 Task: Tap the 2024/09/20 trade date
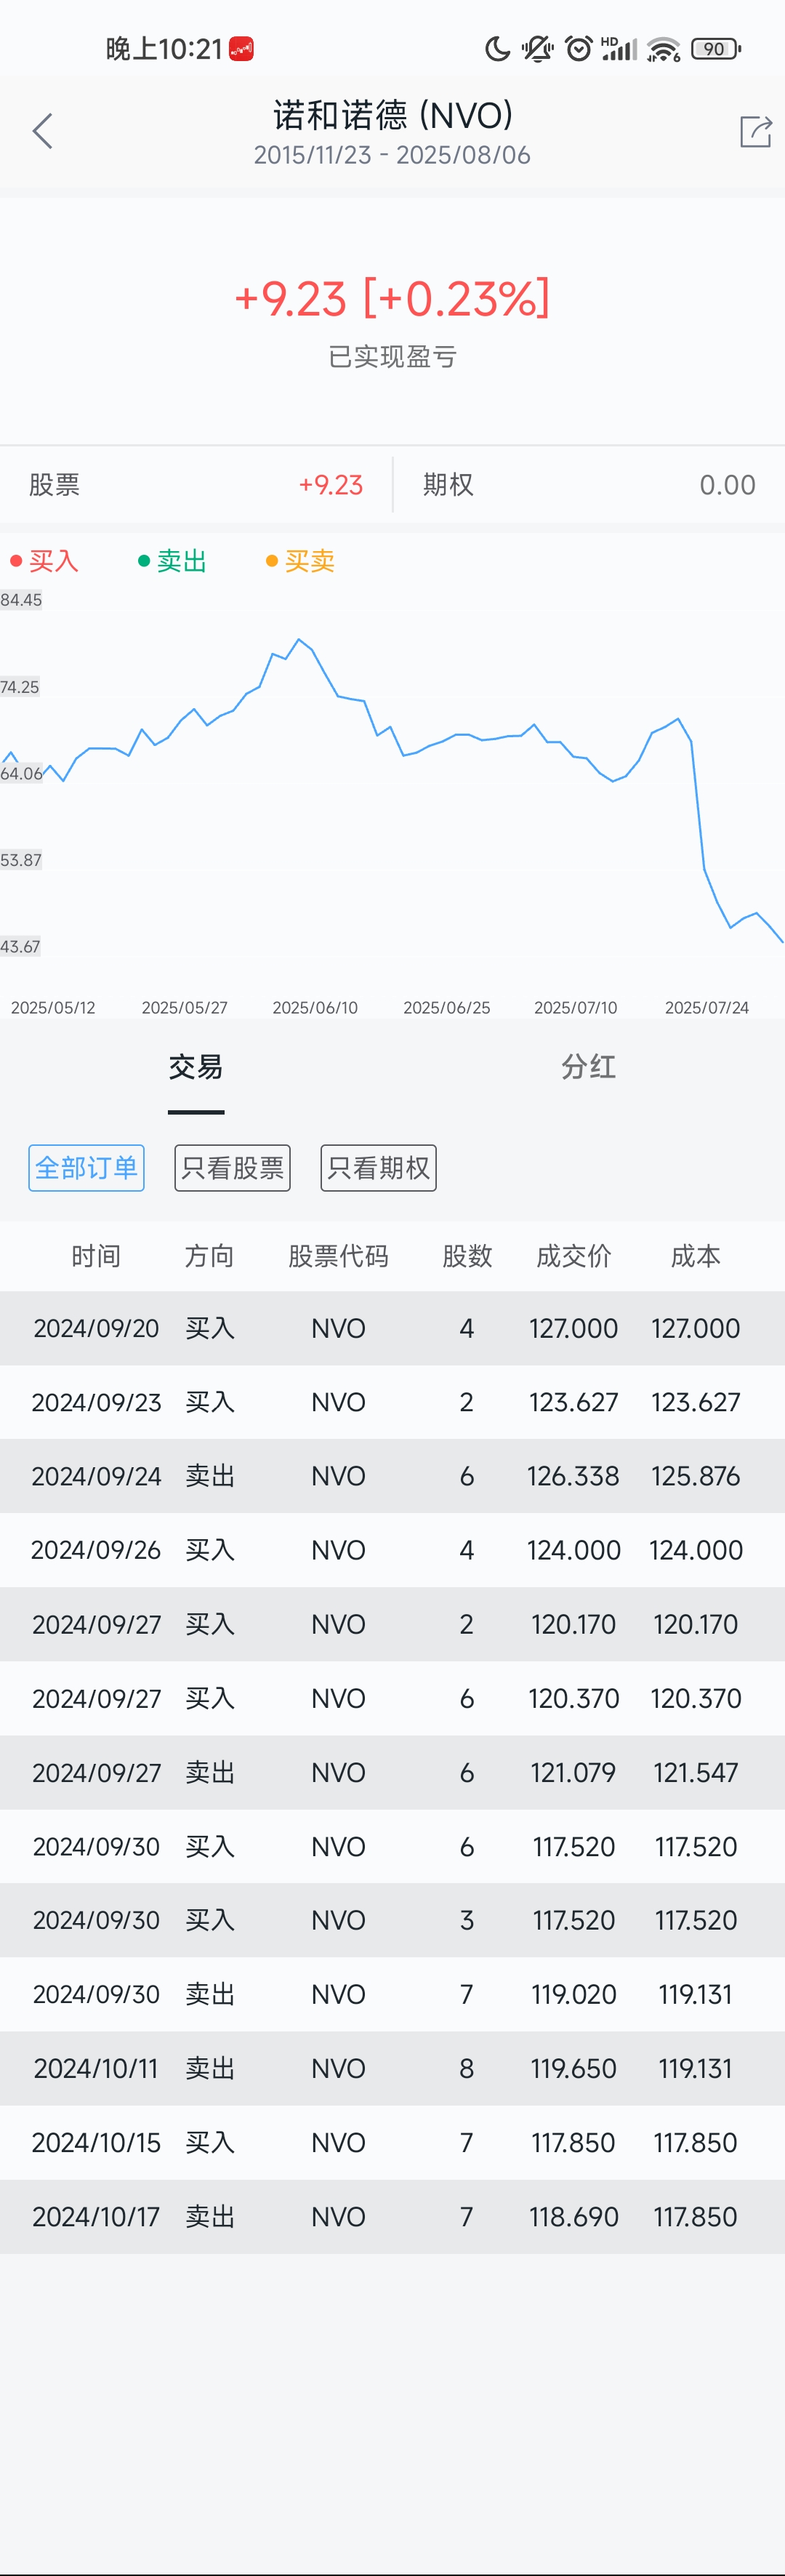pyautogui.click(x=96, y=1328)
